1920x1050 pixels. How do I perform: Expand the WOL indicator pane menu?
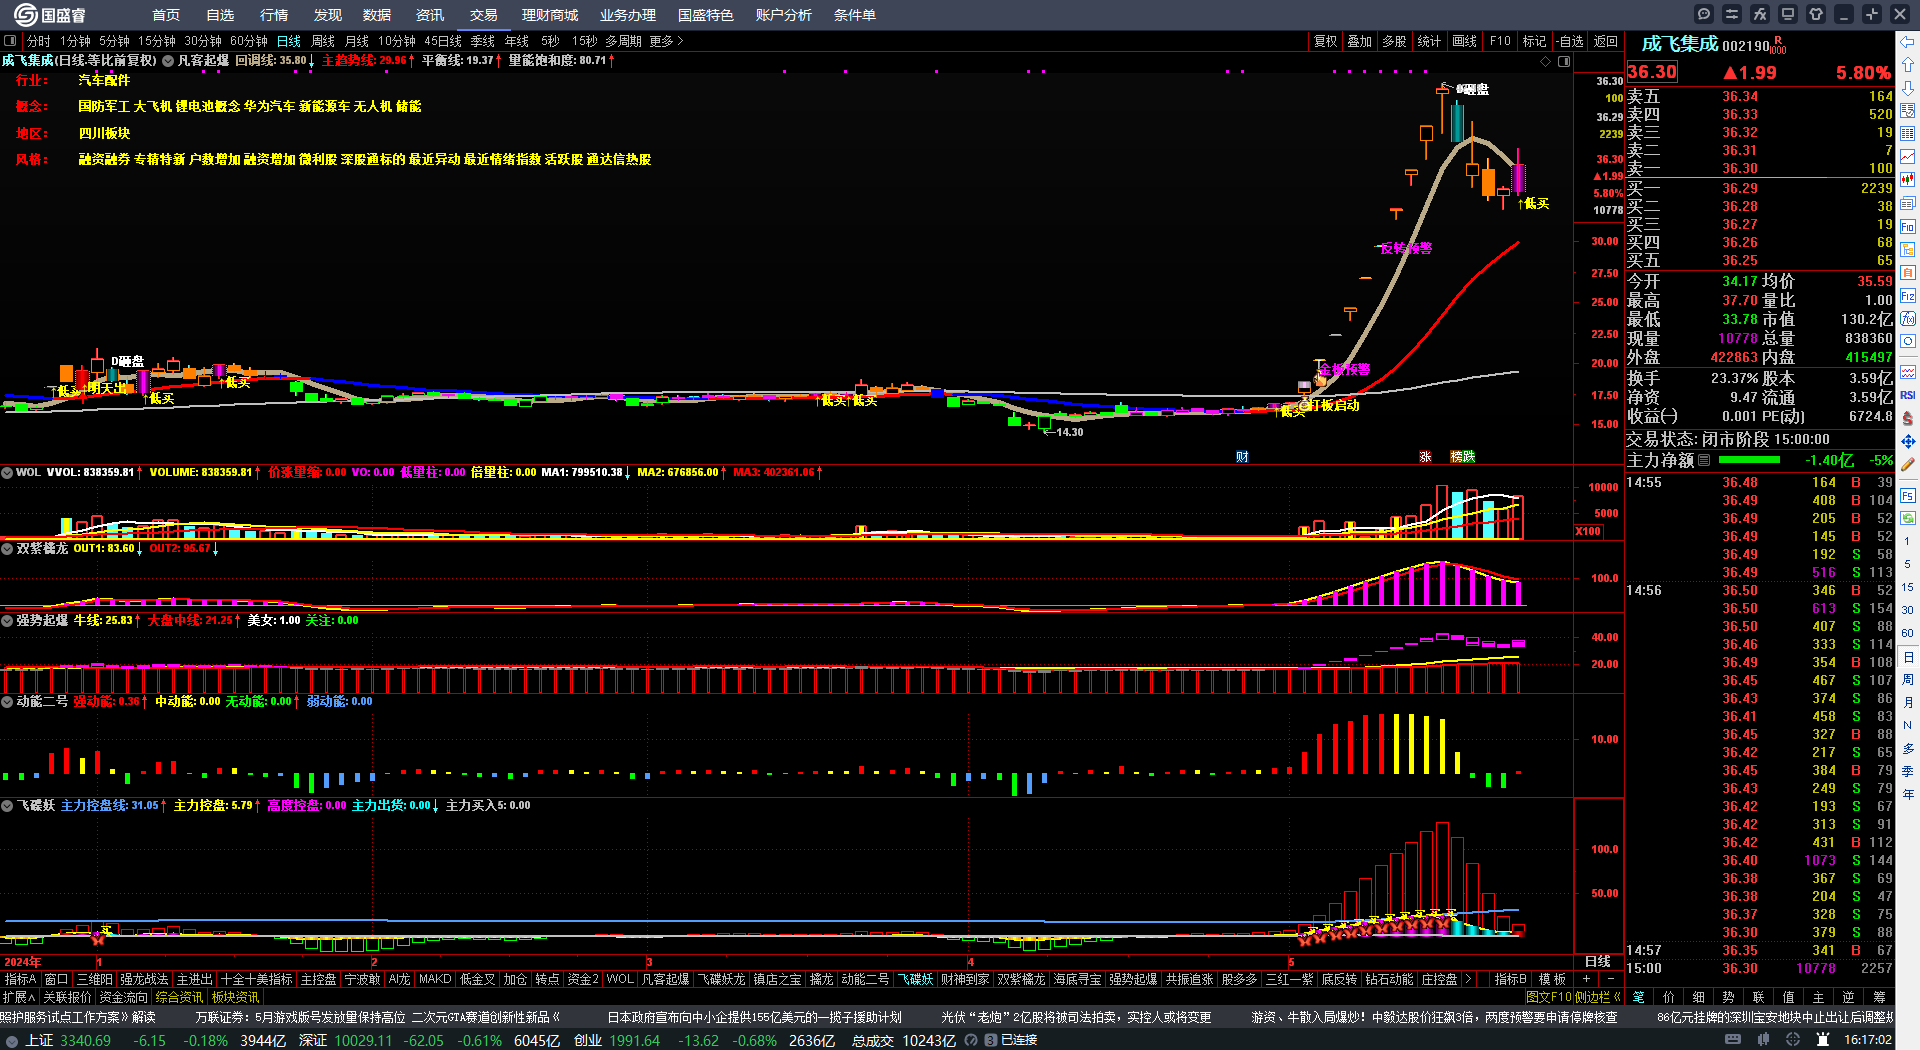pyautogui.click(x=7, y=472)
